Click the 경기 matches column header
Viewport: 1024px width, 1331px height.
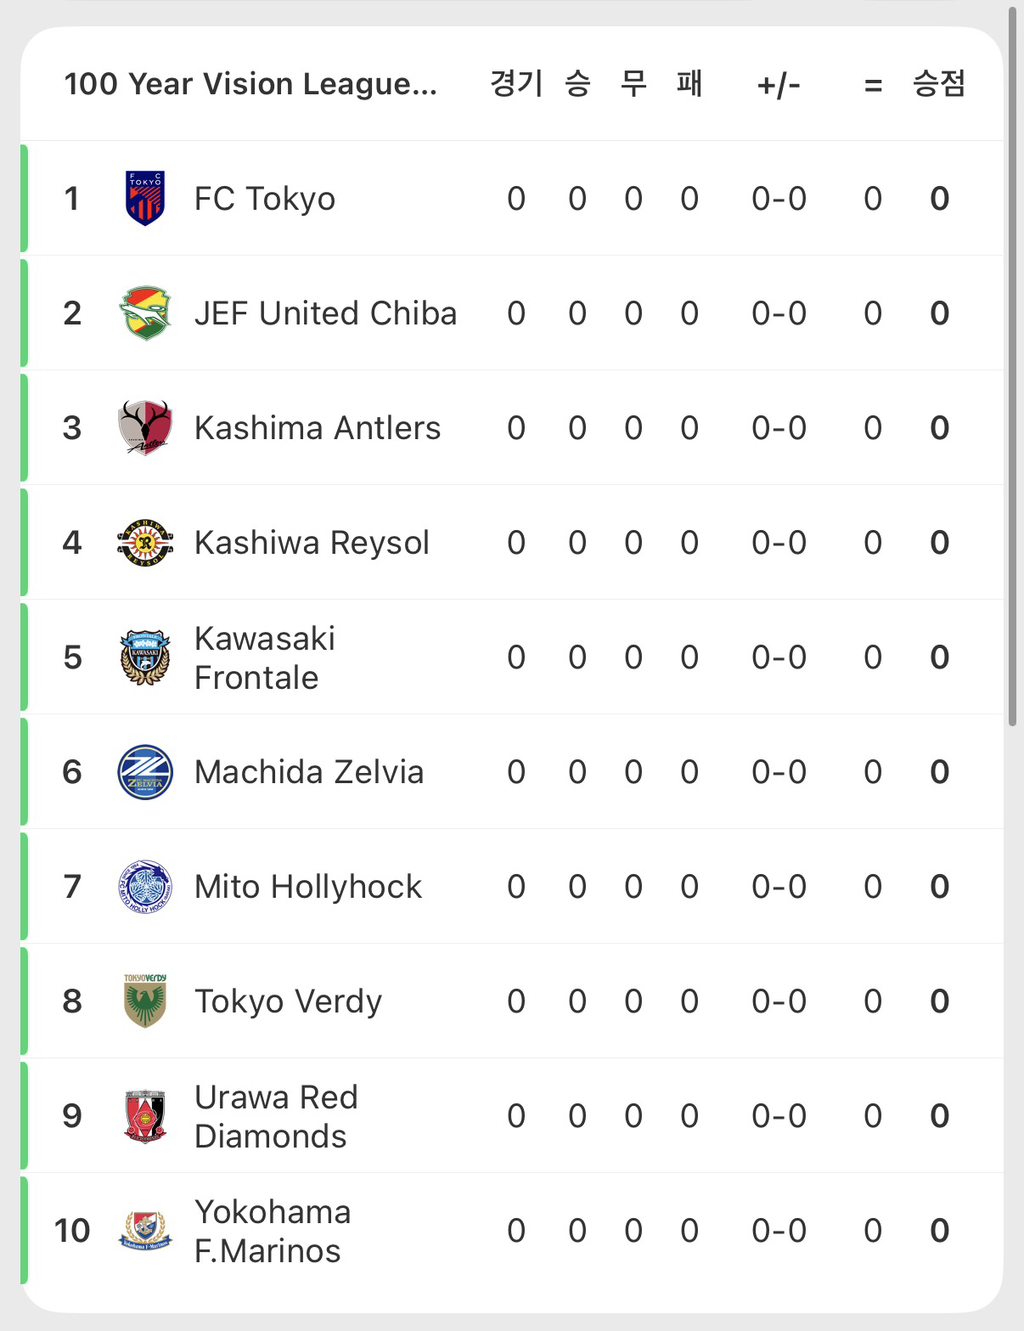(x=516, y=84)
